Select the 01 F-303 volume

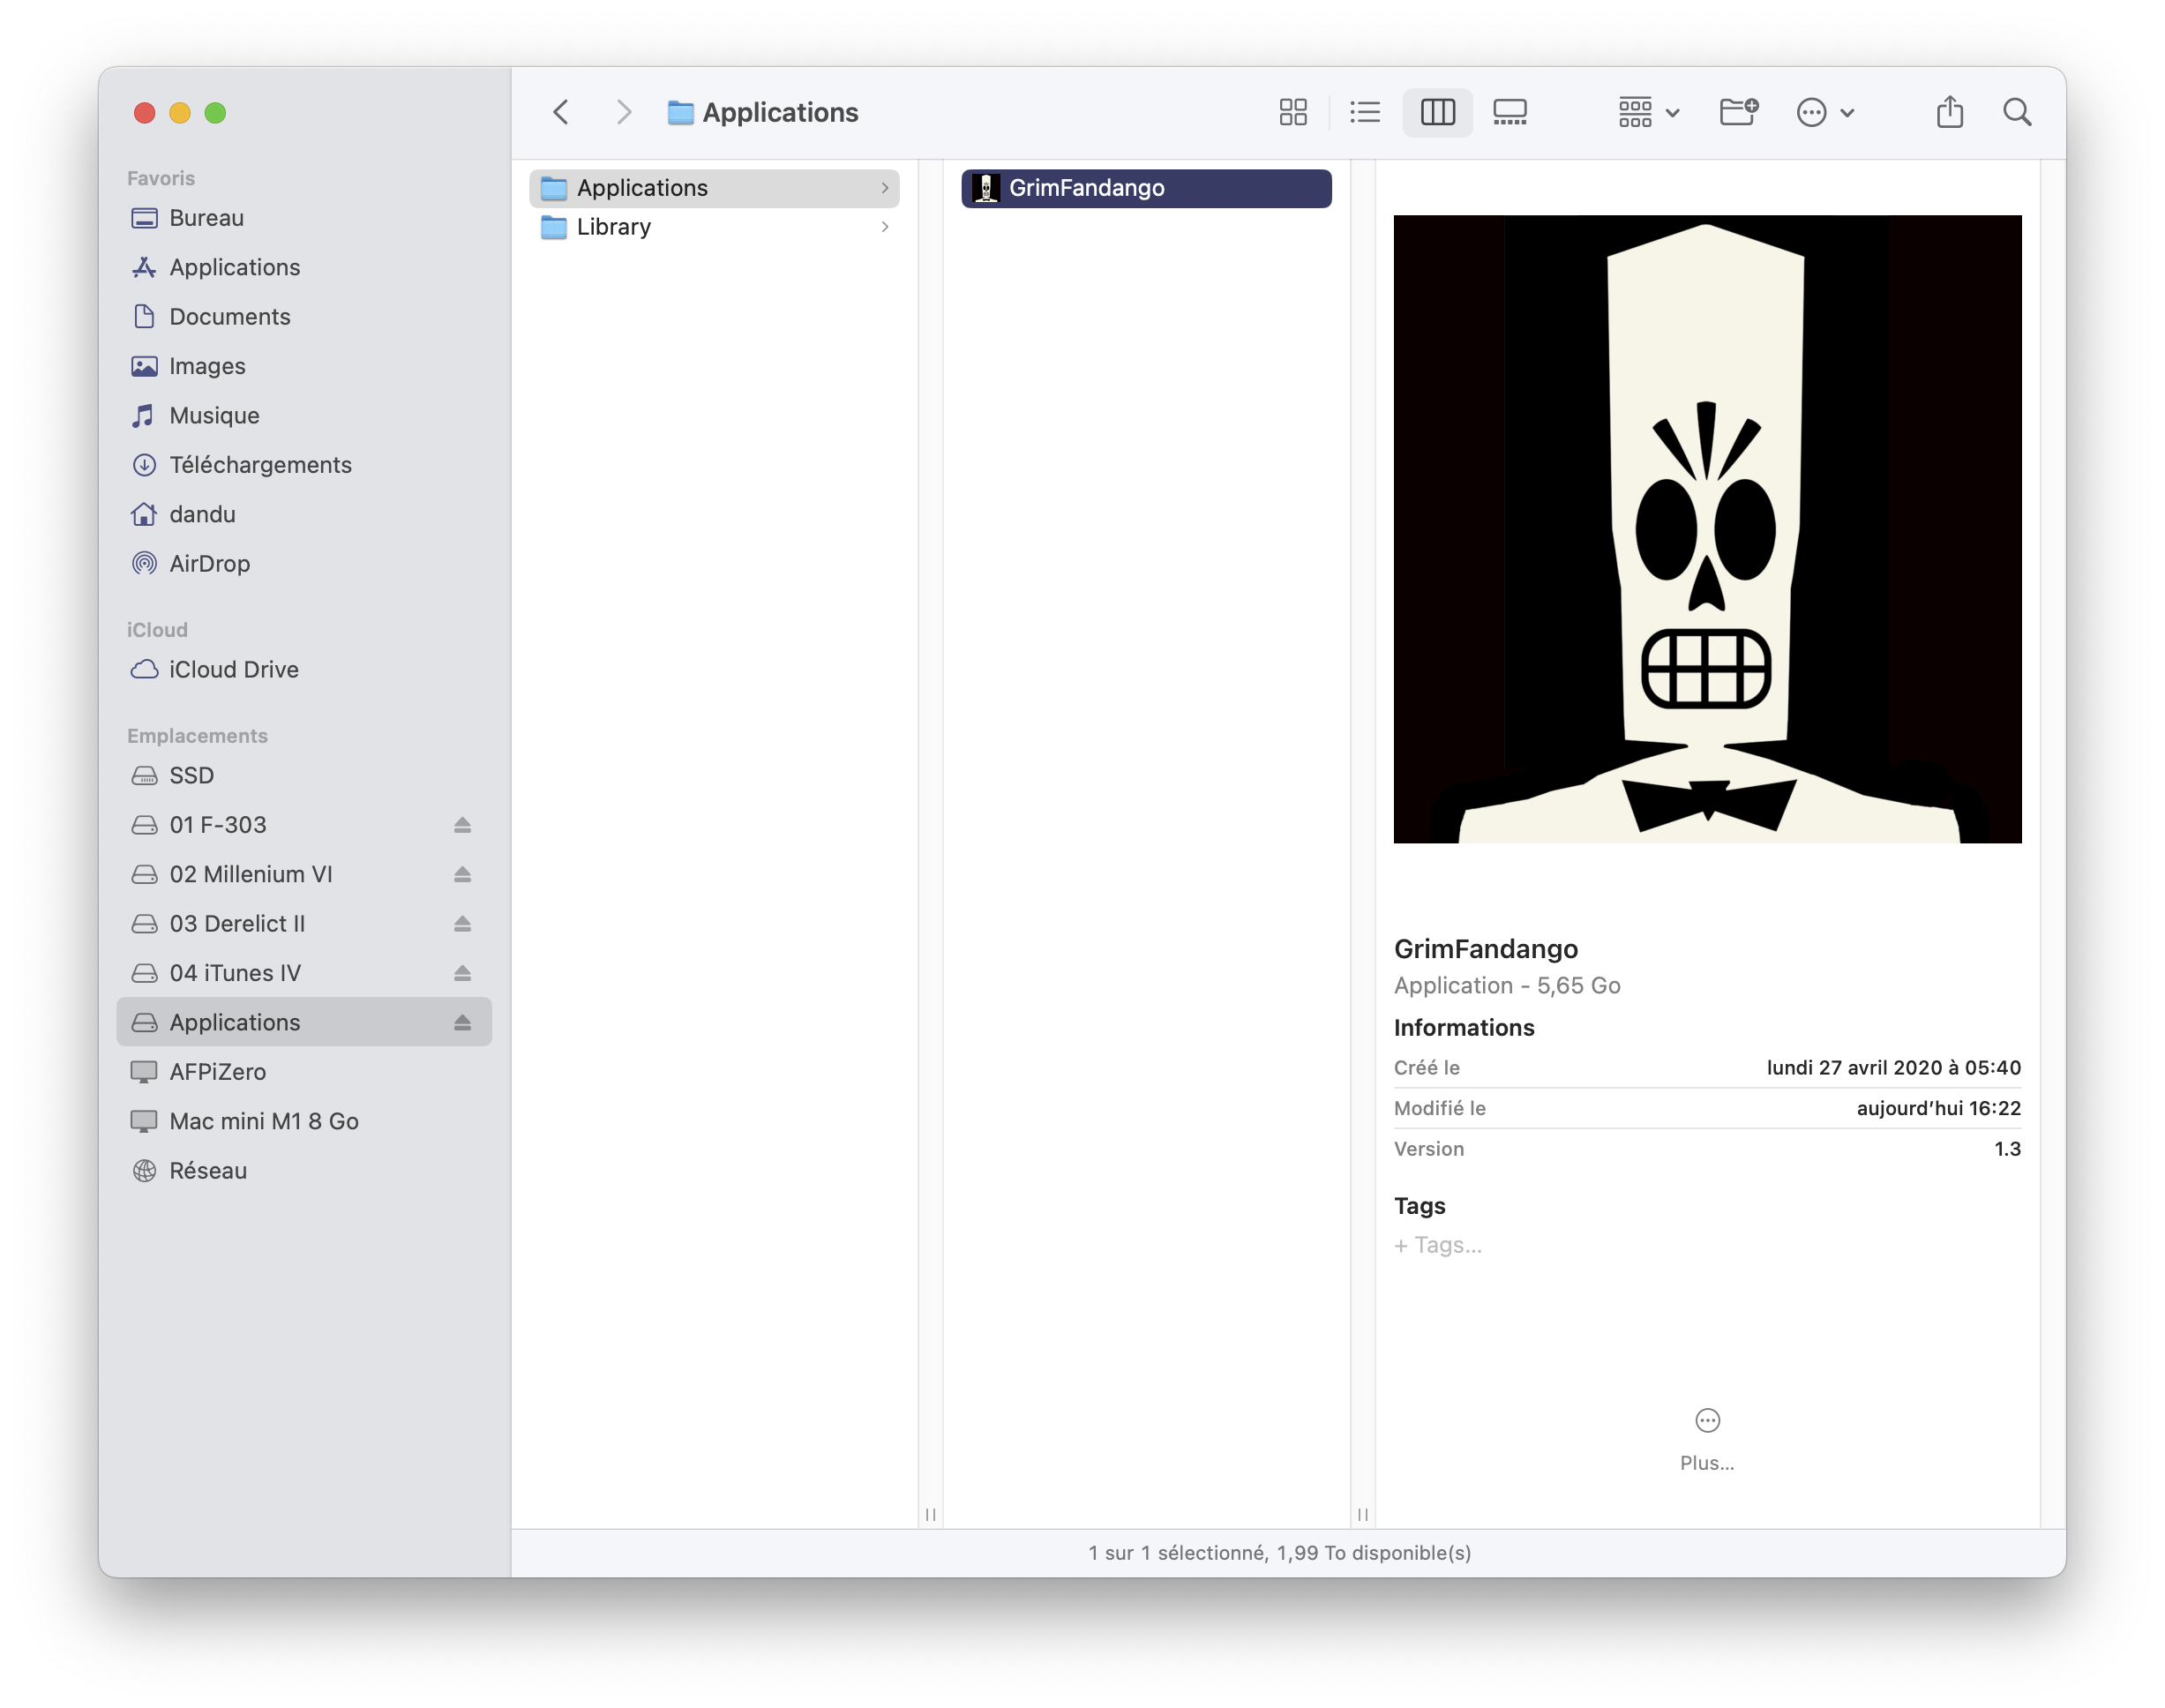tap(304, 825)
